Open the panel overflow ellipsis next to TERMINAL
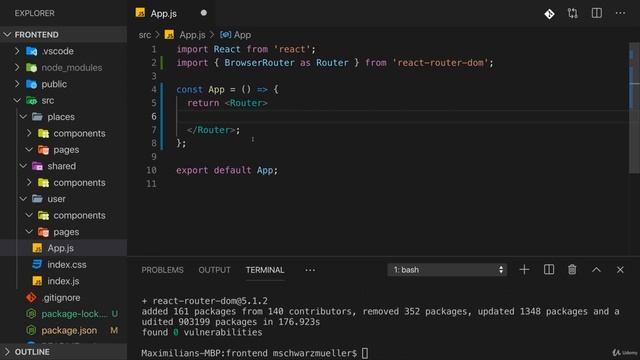 310,270
